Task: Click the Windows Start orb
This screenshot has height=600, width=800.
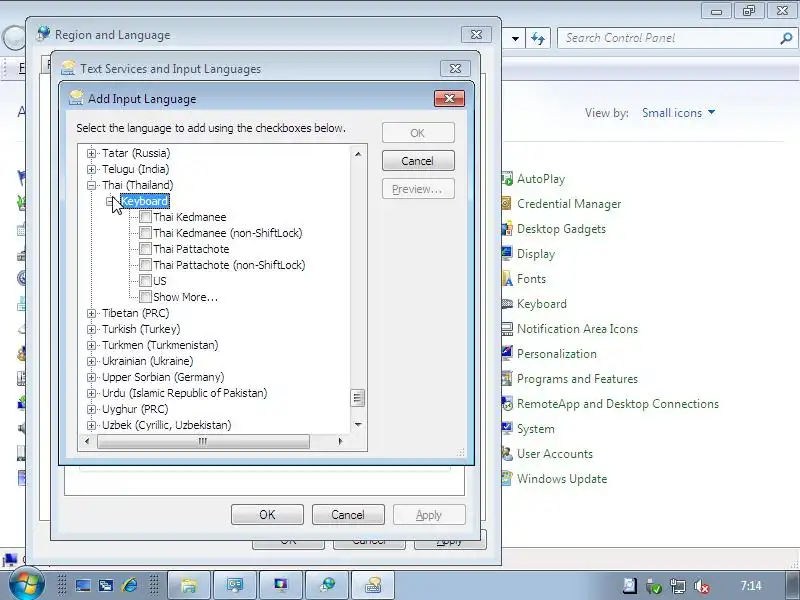Action: click(x=25, y=584)
